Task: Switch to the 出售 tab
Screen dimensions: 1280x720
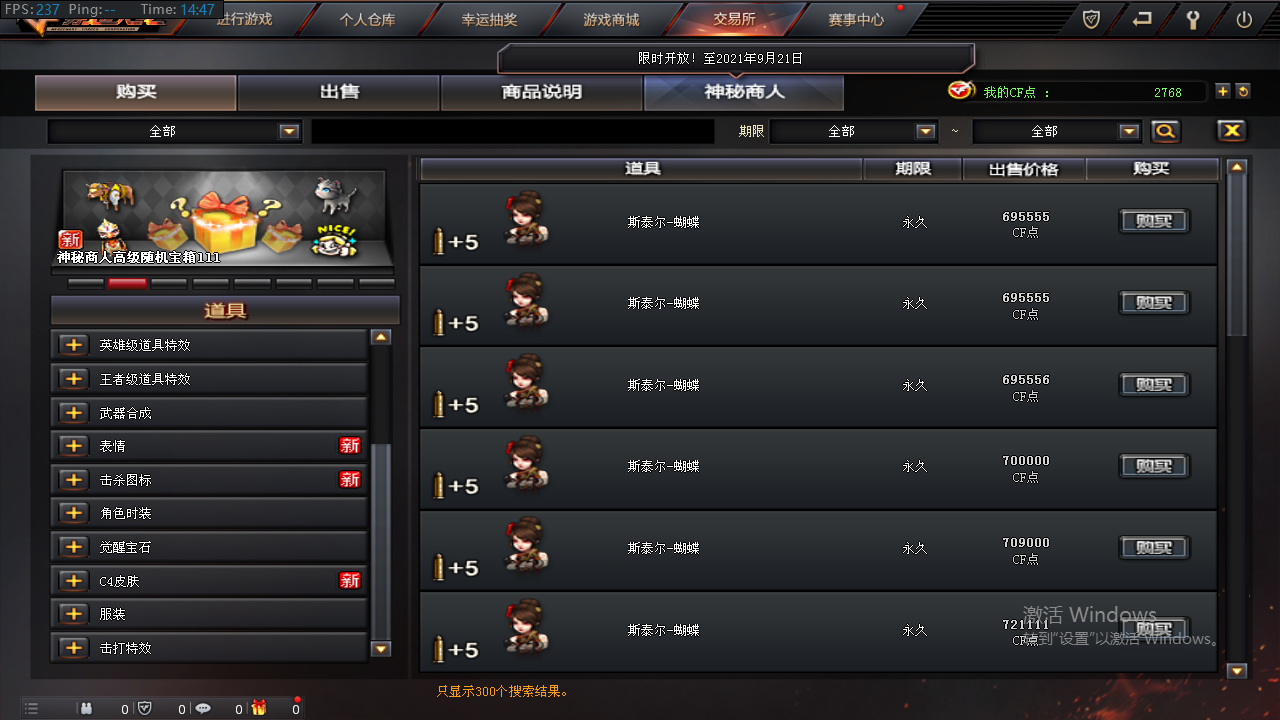Action: point(339,92)
